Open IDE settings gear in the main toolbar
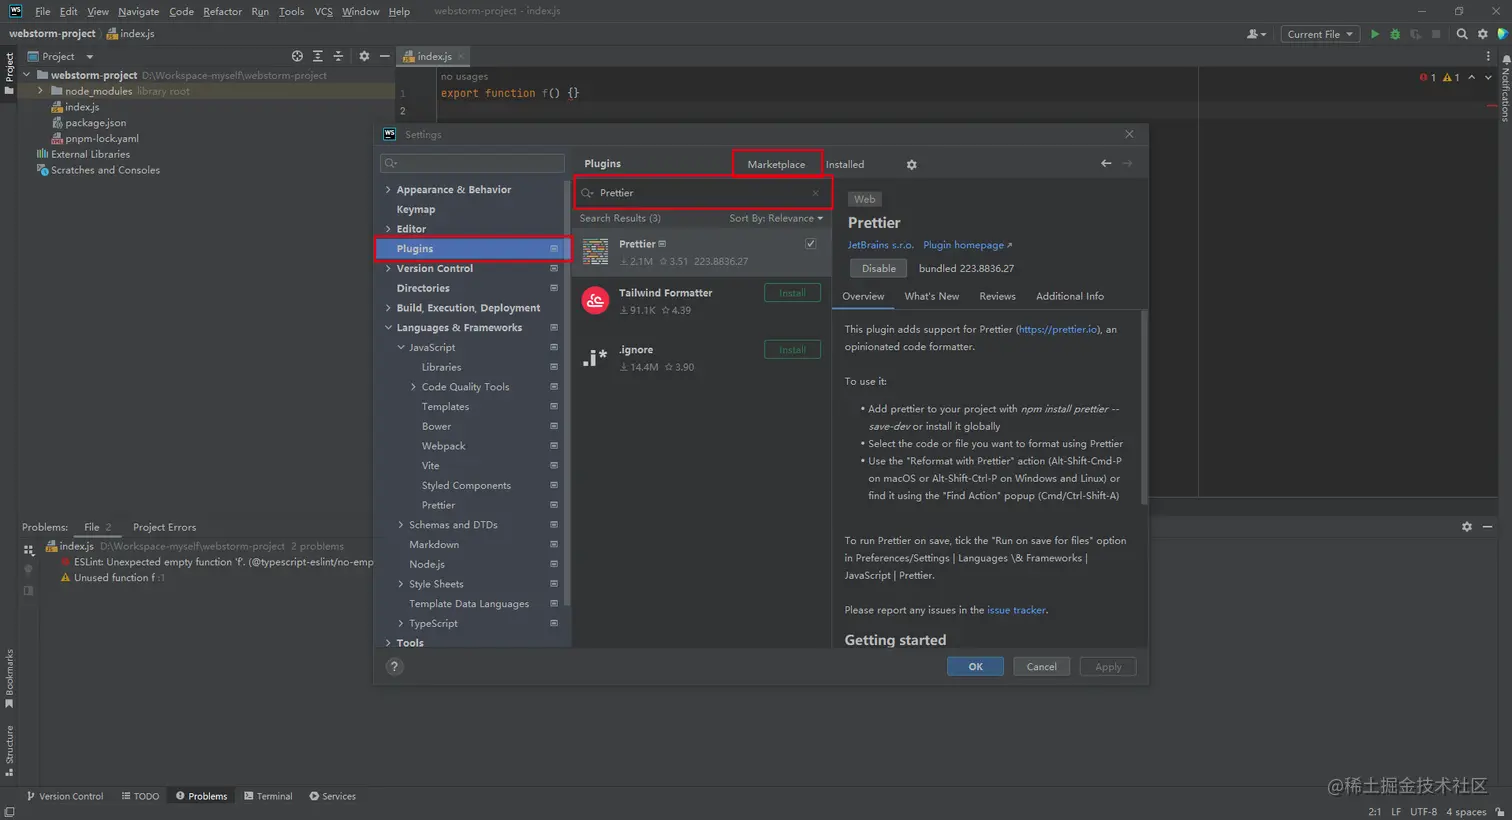 coord(1483,34)
